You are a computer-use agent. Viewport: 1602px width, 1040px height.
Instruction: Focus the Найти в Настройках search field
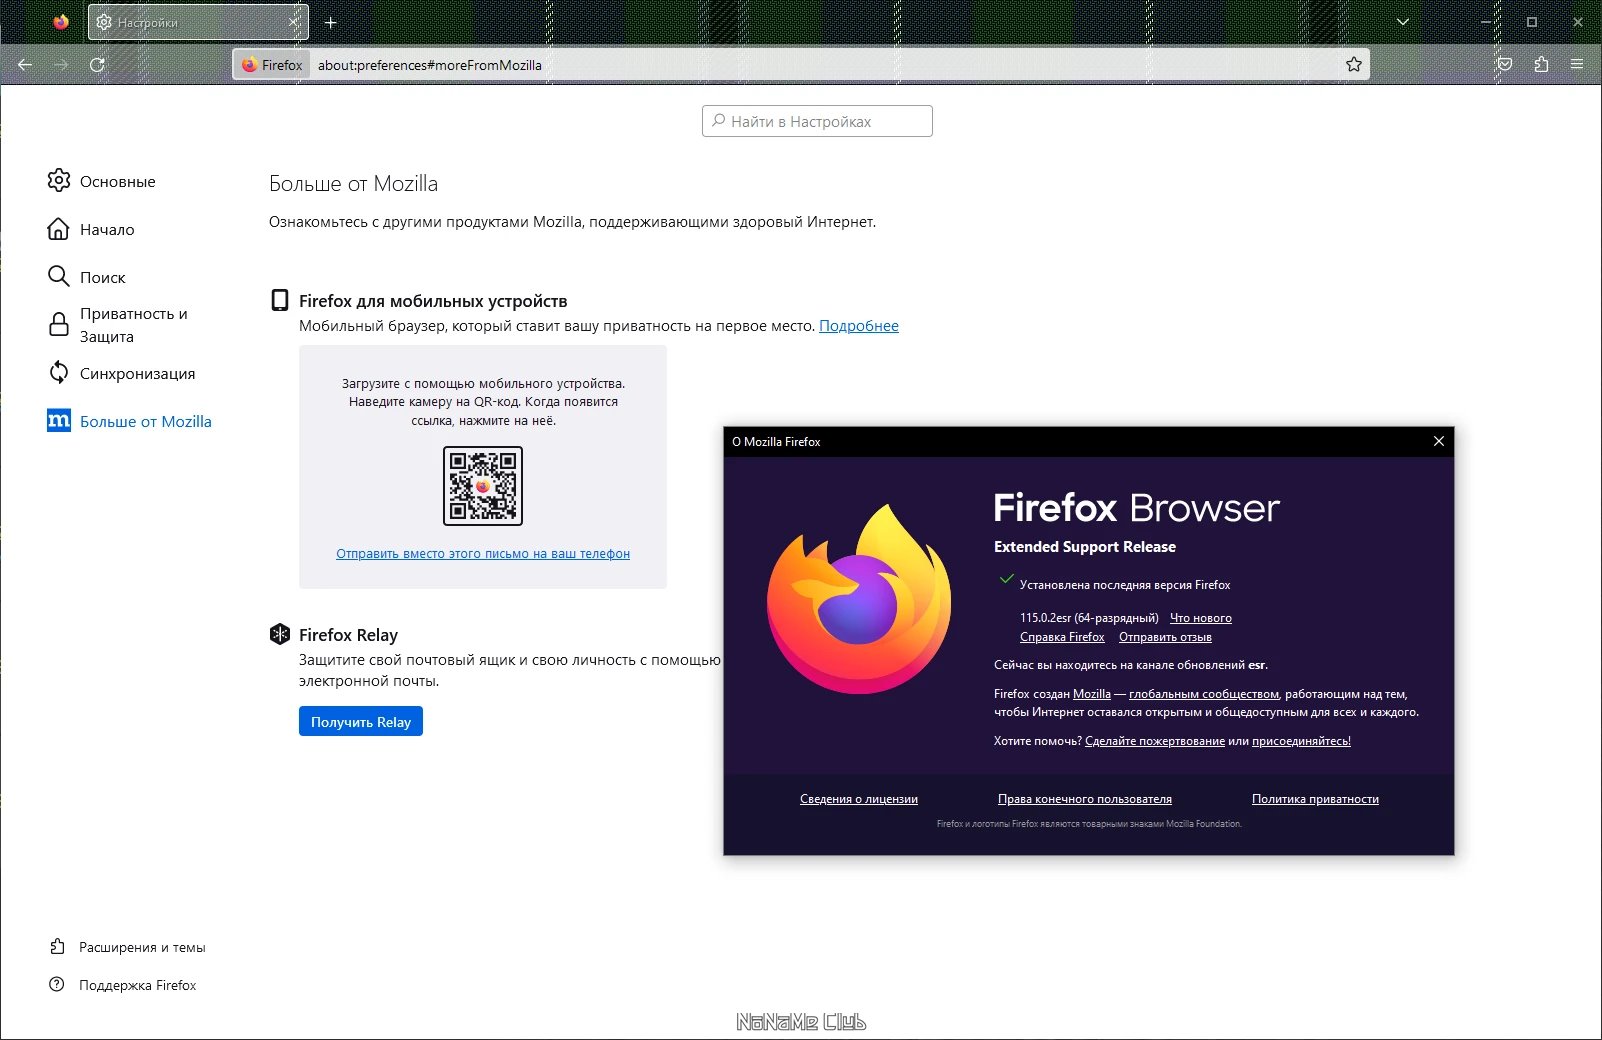click(817, 121)
